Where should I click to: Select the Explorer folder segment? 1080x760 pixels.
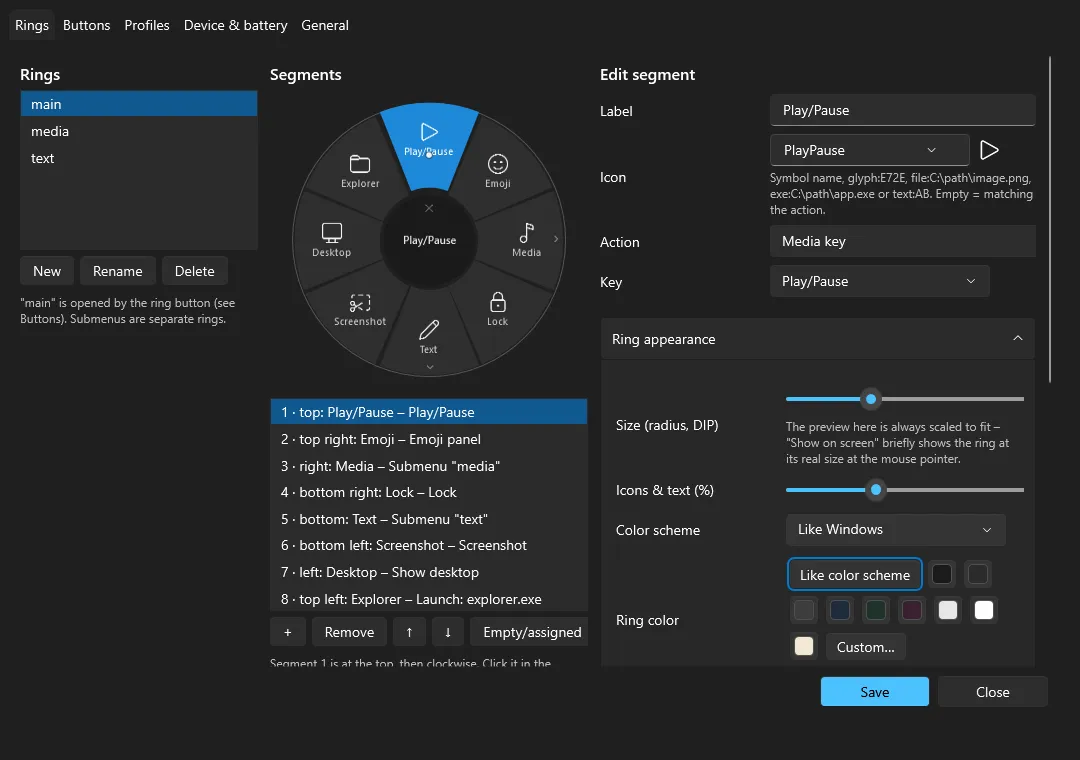coord(360,170)
